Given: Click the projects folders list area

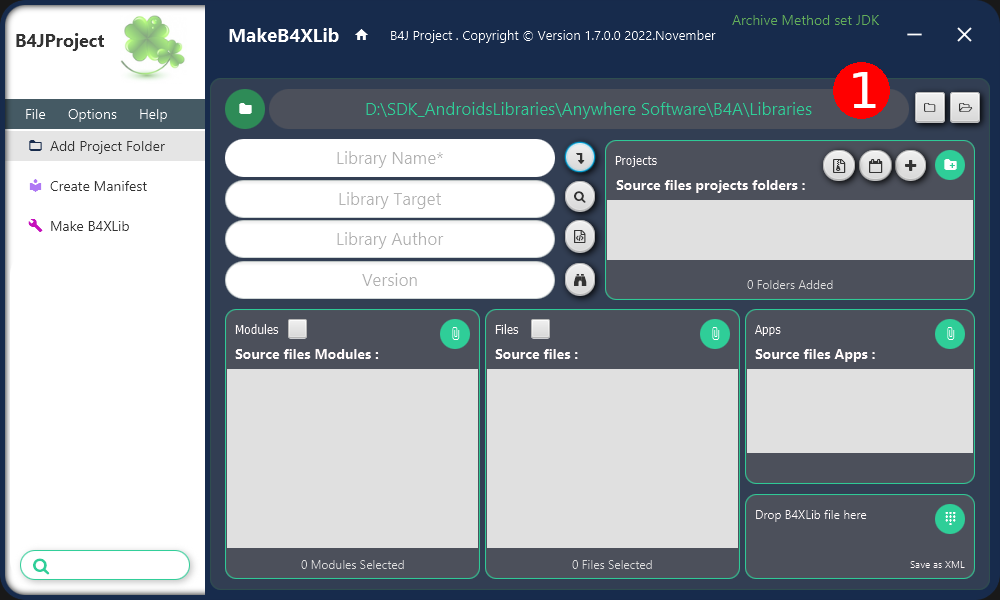Looking at the screenshot, I should 790,230.
